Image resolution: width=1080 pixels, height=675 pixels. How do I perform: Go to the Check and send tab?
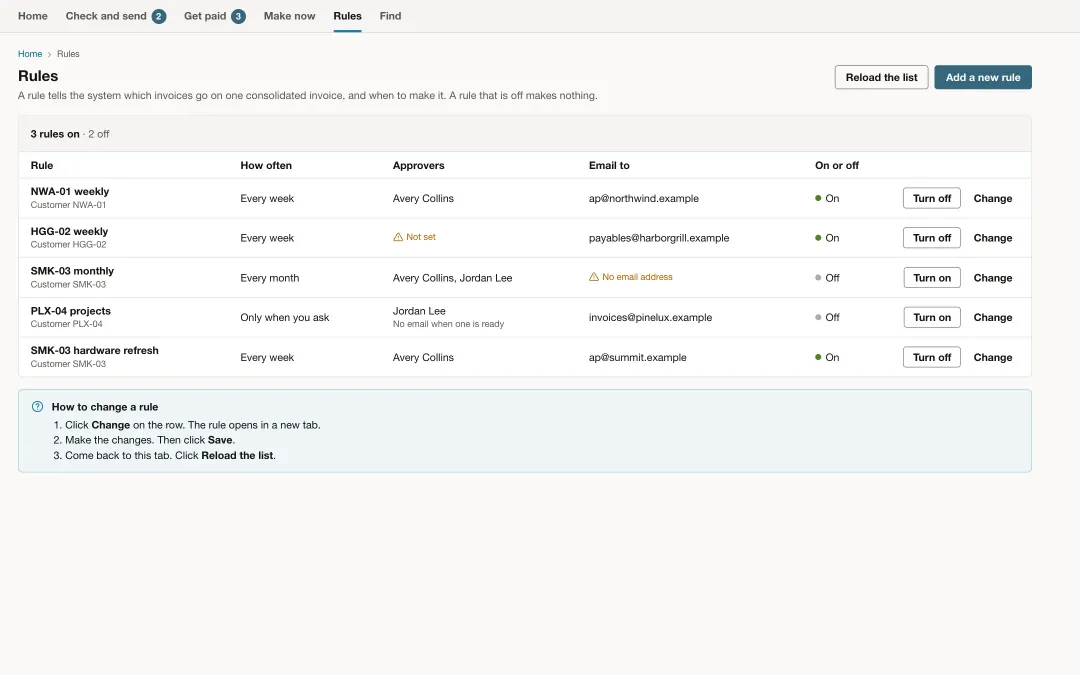[115, 16]
